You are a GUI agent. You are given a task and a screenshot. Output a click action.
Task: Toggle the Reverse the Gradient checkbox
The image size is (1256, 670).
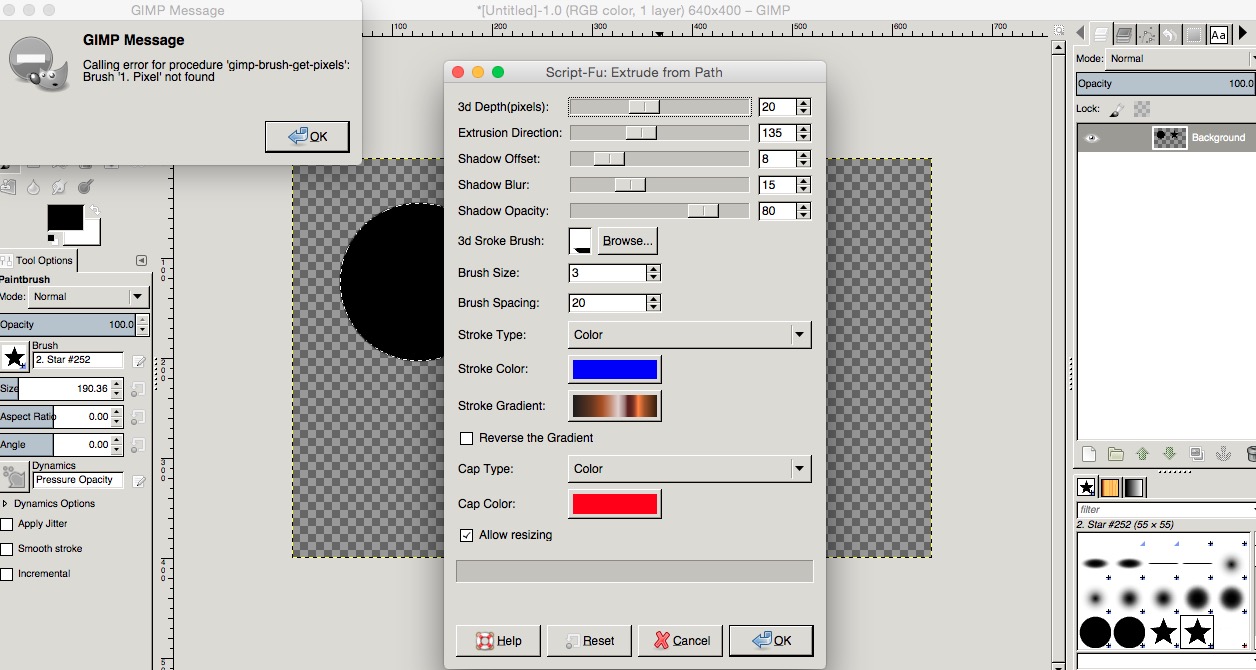click(466, 438)
